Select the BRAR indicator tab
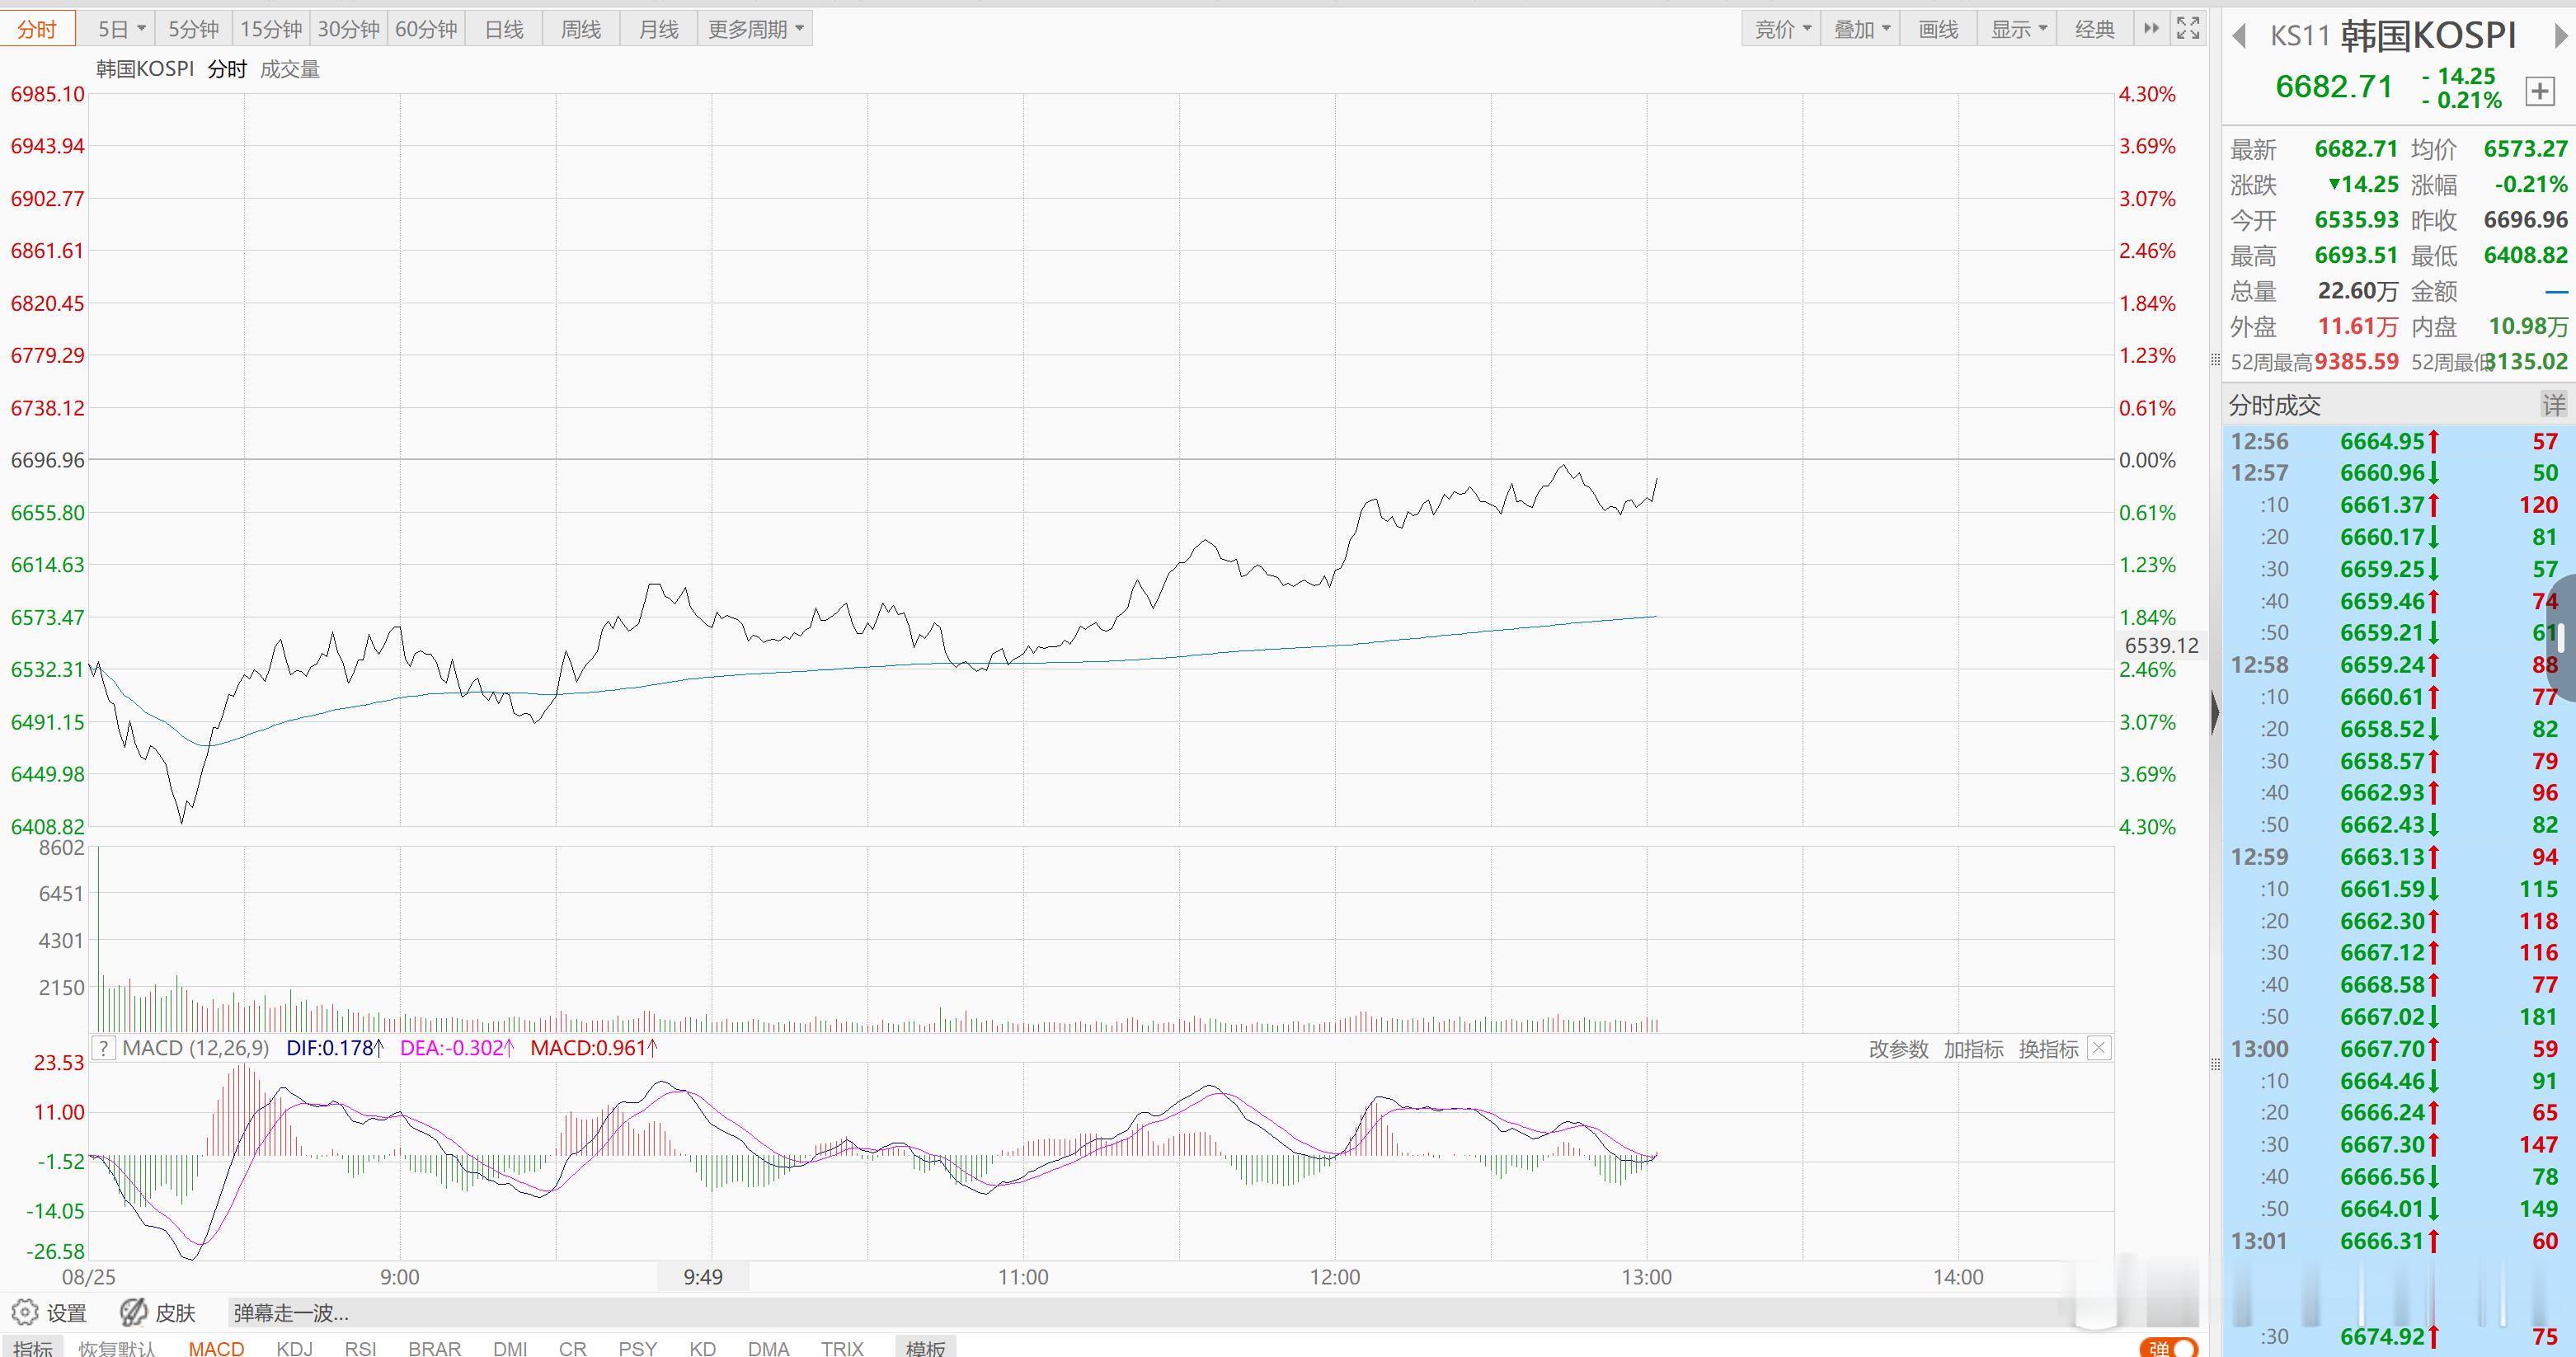2576x1357 pixels. tap(434, 1348)
